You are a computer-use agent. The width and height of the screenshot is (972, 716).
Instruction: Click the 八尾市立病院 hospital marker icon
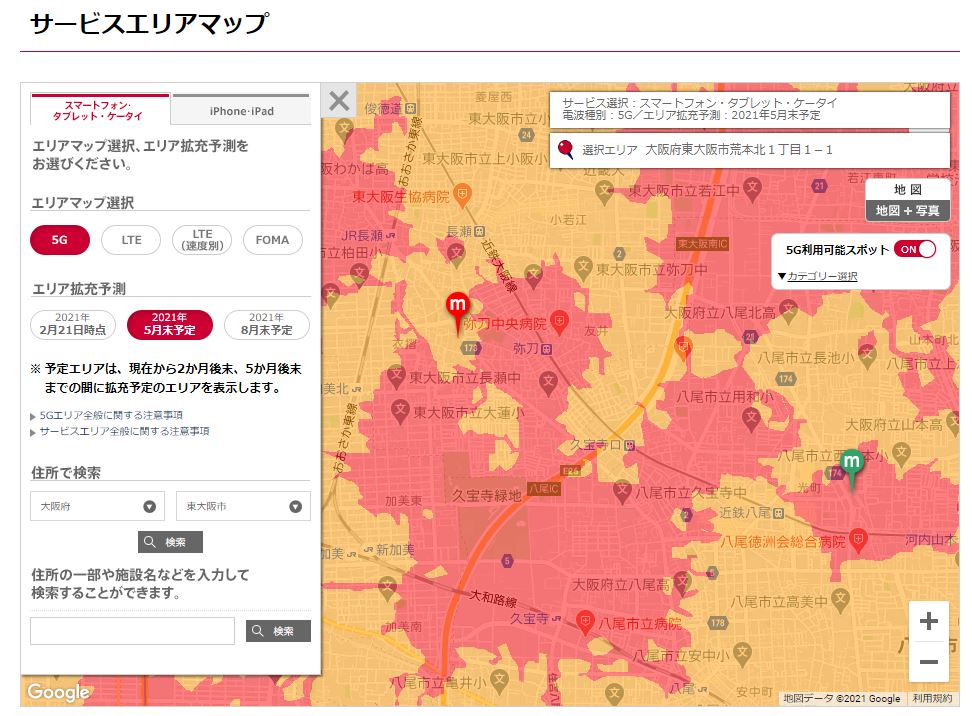point(585,622)
